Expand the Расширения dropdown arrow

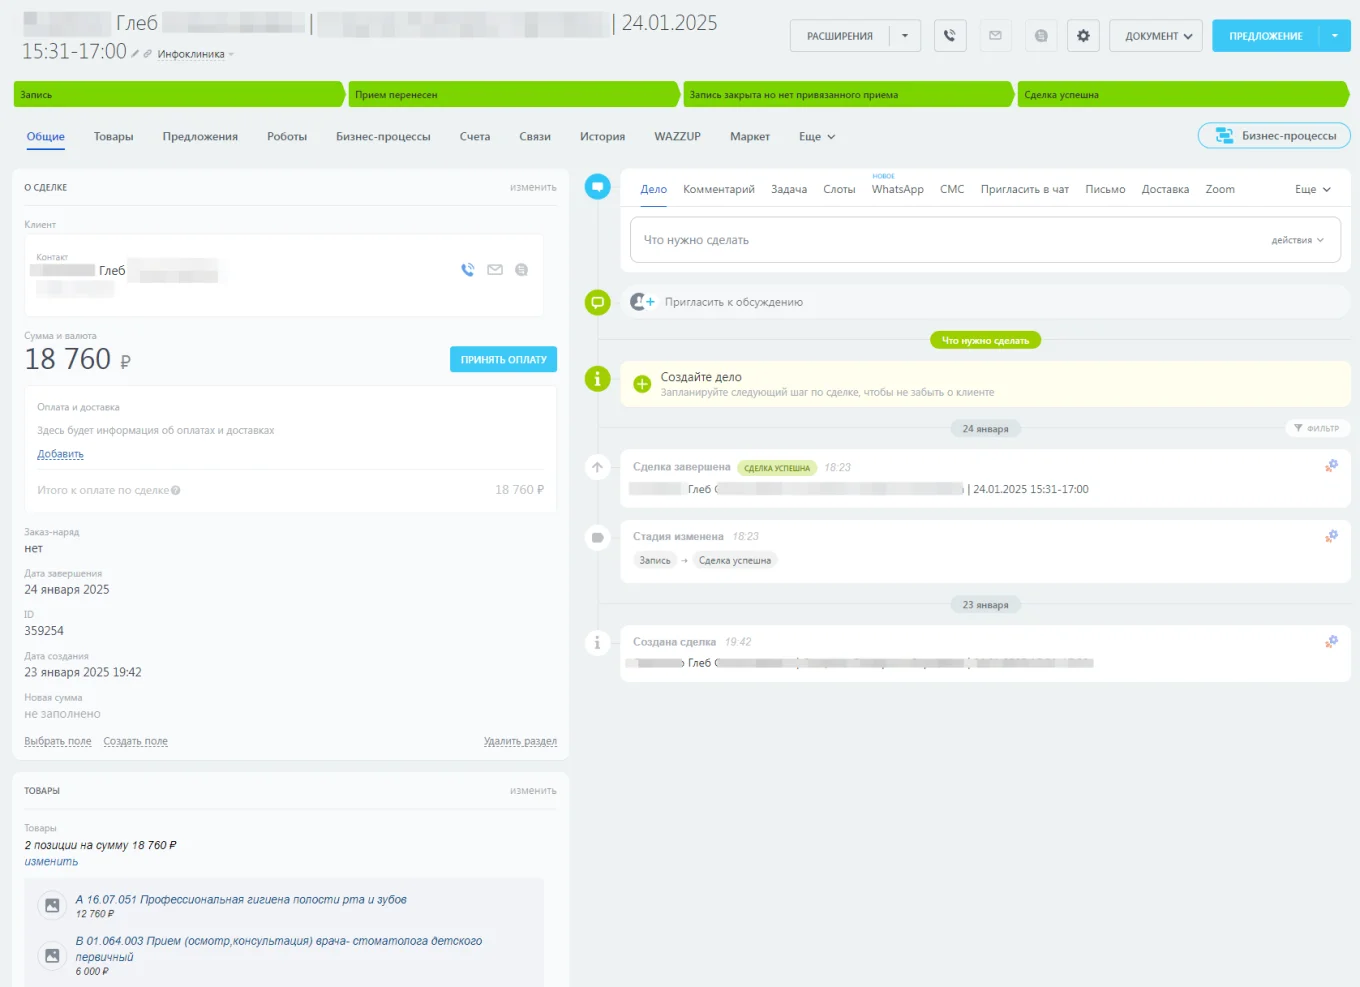[x=905, y=36]
